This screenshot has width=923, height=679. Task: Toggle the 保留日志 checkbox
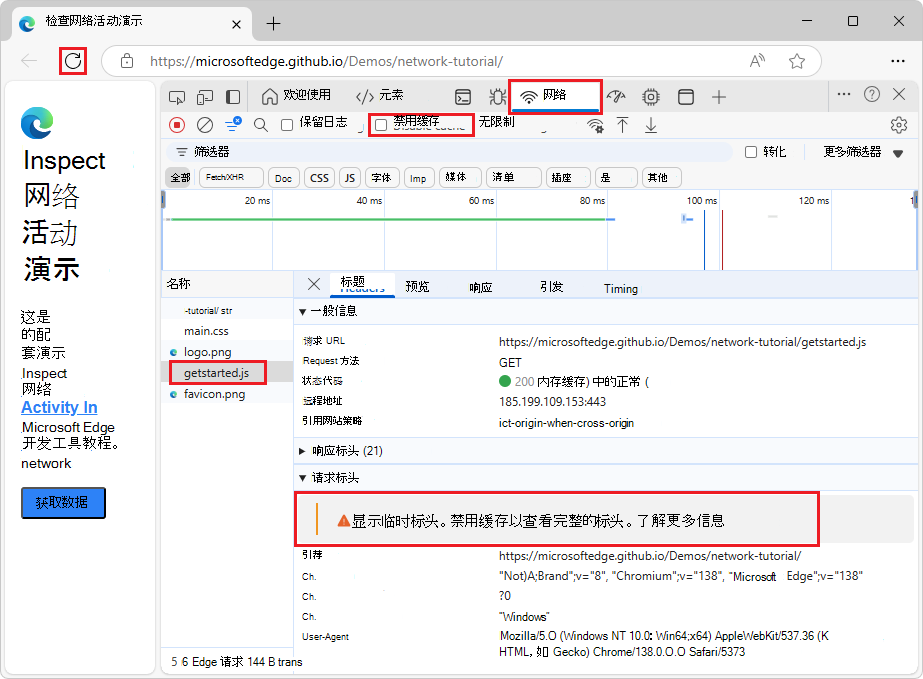pyautogui.click(x=288, y=125)
